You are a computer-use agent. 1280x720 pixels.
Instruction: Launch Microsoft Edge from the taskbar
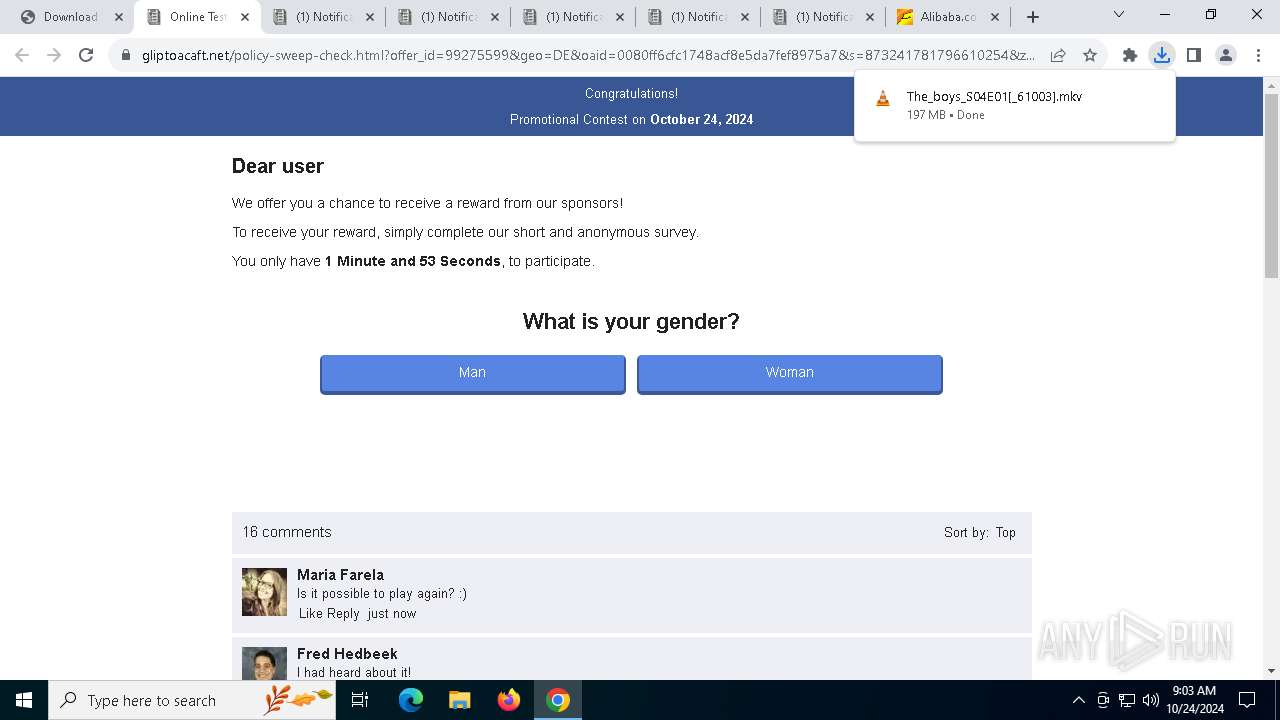point(410,700)
